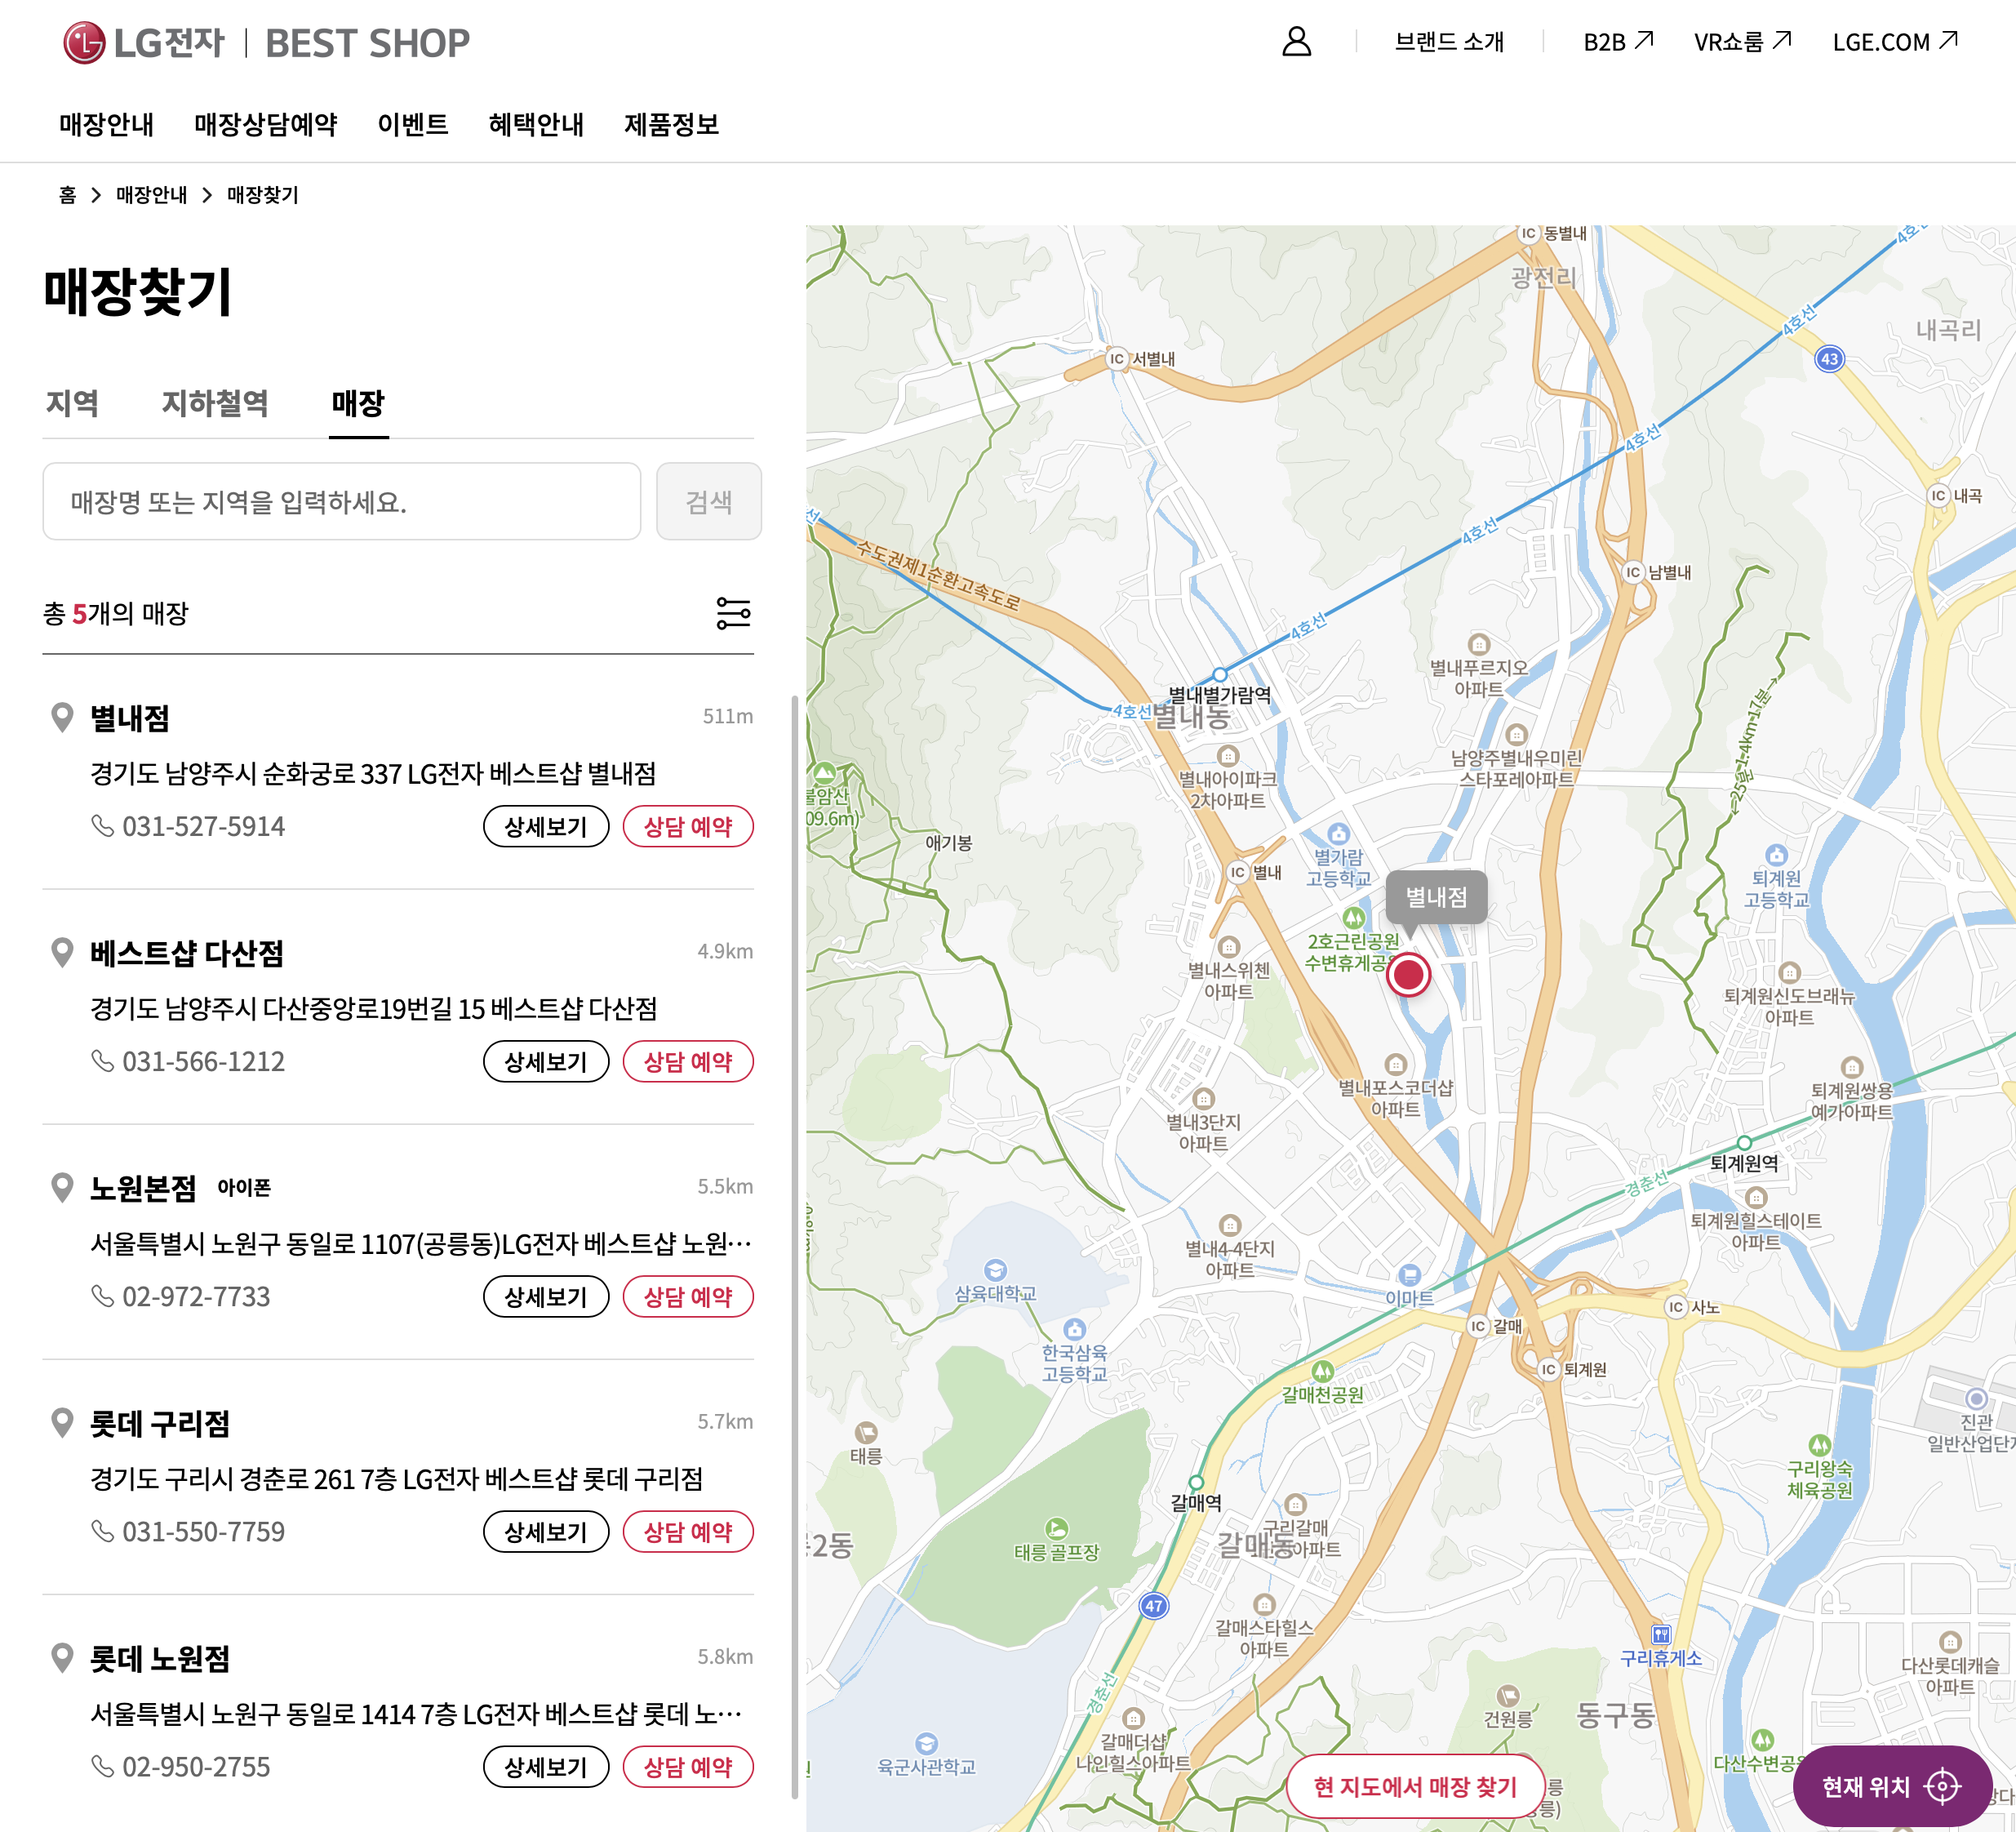
Task: Open the VR쇼룸 external link
Action: [1741, 42]
